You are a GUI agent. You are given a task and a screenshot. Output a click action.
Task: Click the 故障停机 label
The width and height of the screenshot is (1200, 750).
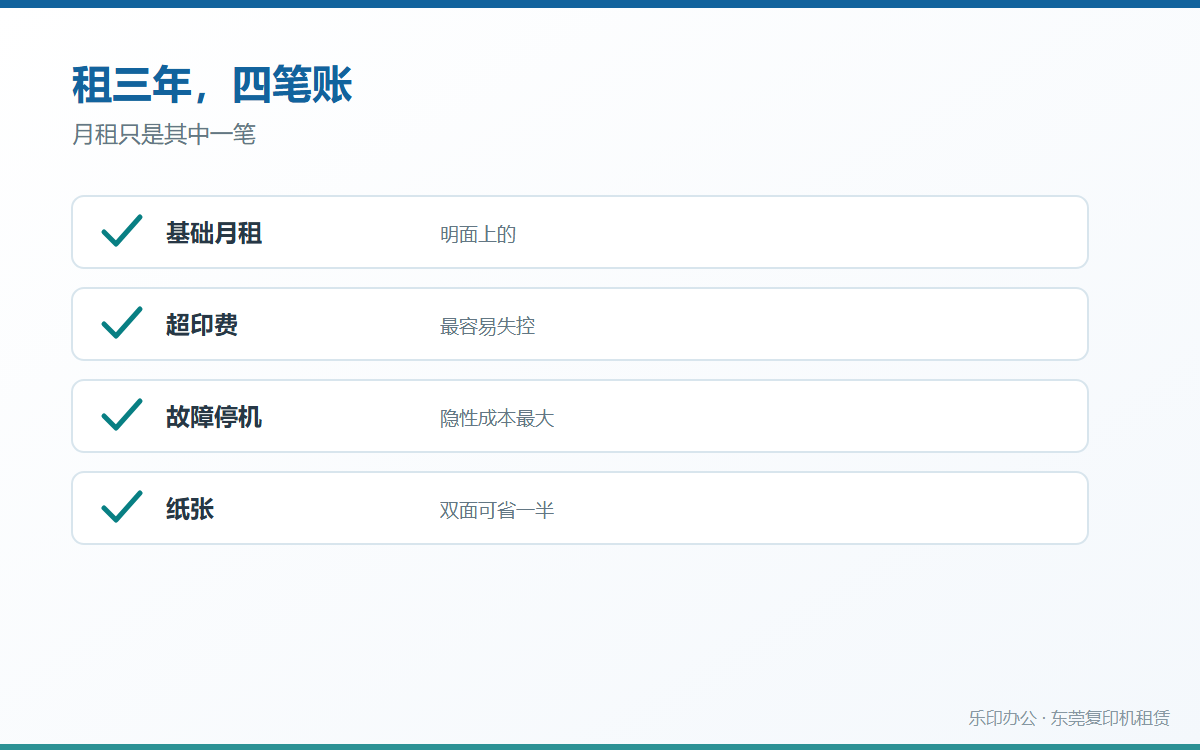pyautogui.click(x=214, y=417)
